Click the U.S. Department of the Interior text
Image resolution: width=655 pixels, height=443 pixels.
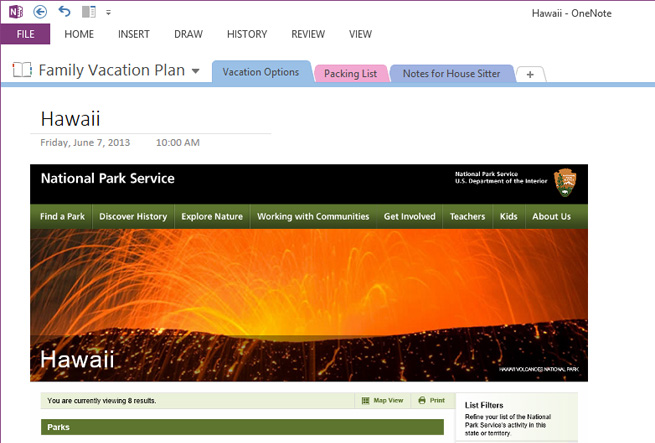[501, 181]
